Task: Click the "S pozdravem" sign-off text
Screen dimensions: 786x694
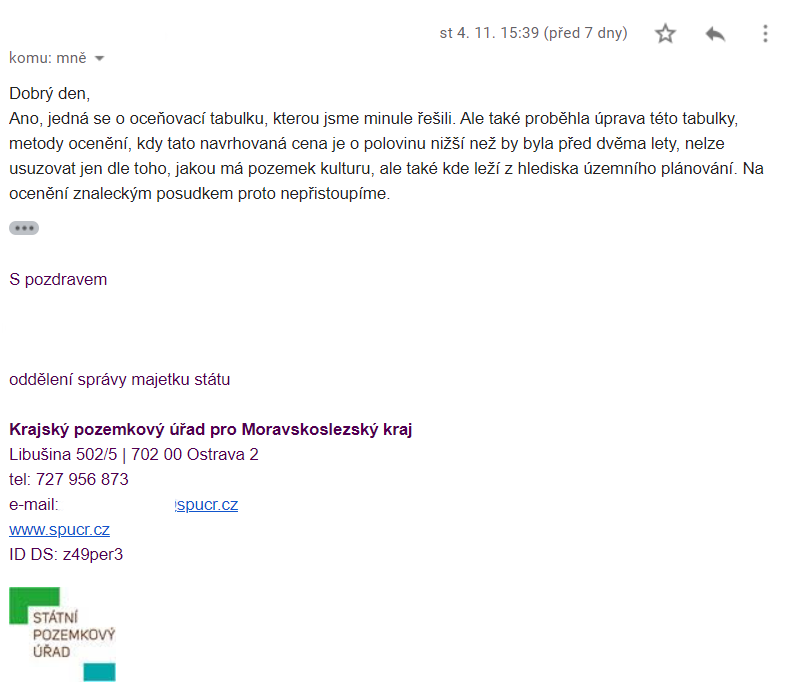Action: (58, 279)
